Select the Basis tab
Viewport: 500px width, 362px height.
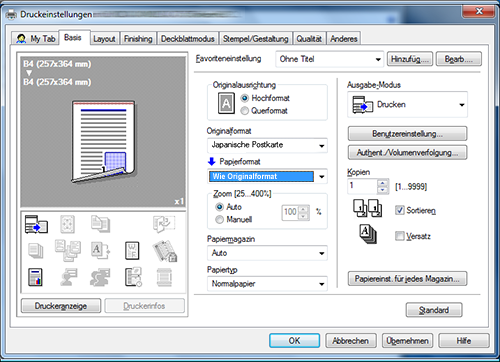[x=73, y=37]
